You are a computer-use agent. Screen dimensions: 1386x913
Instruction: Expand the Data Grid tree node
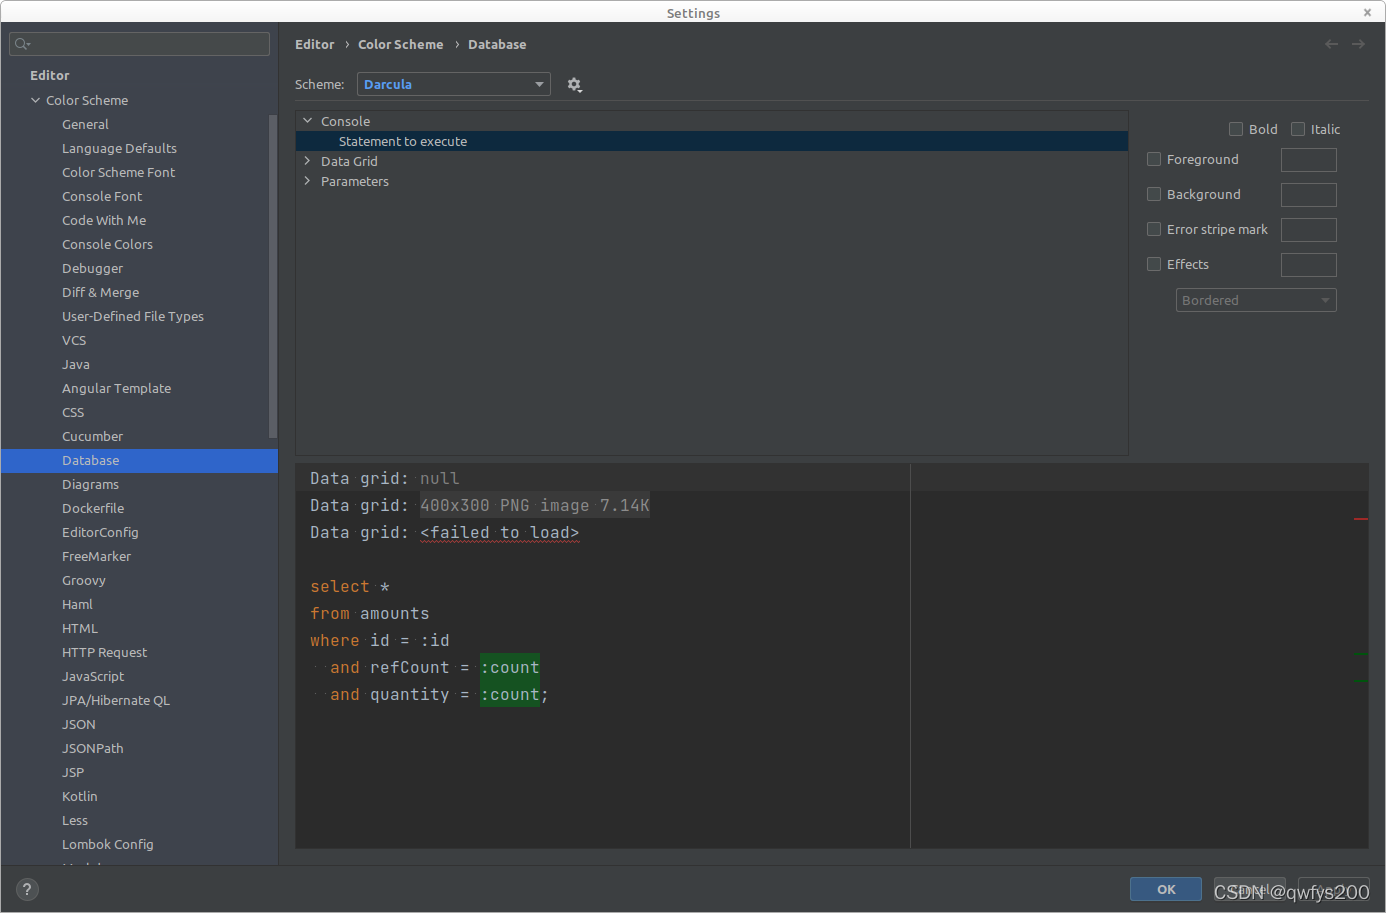308,161
